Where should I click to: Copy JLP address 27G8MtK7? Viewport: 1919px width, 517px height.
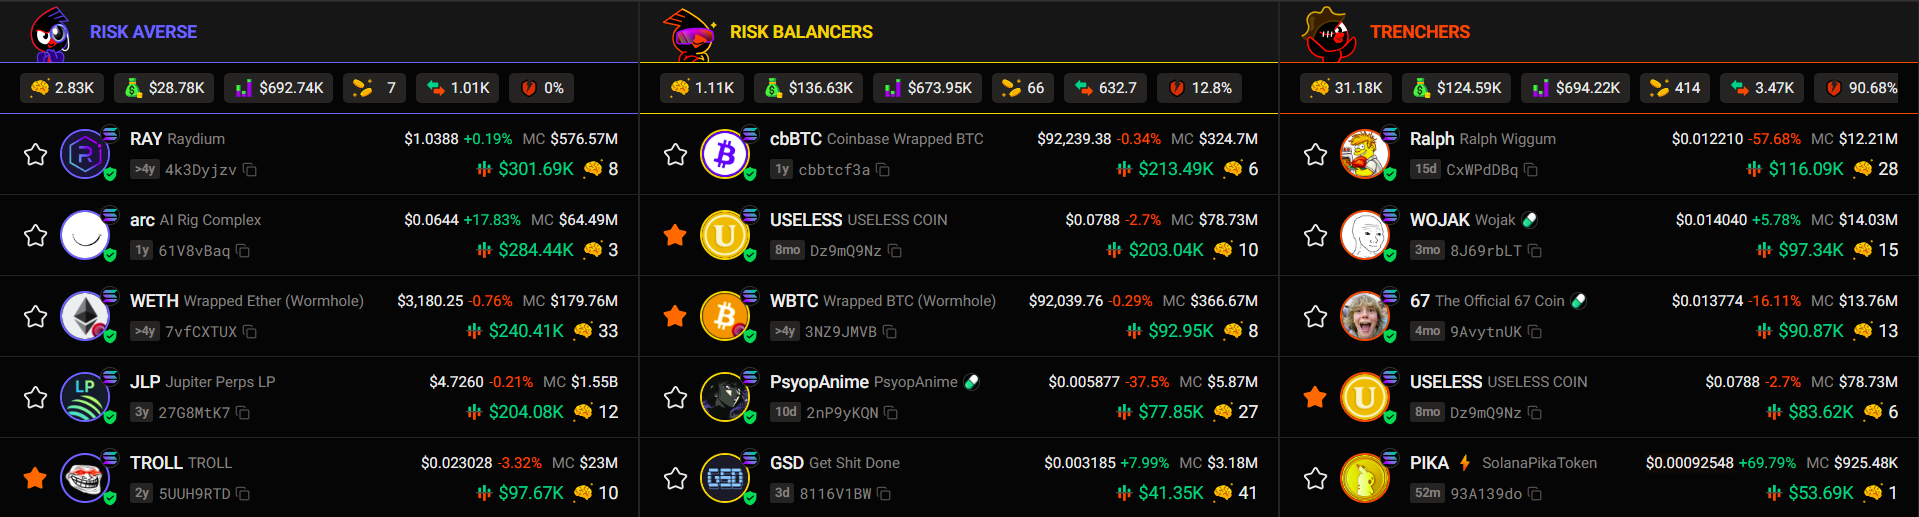click(243, 413)
